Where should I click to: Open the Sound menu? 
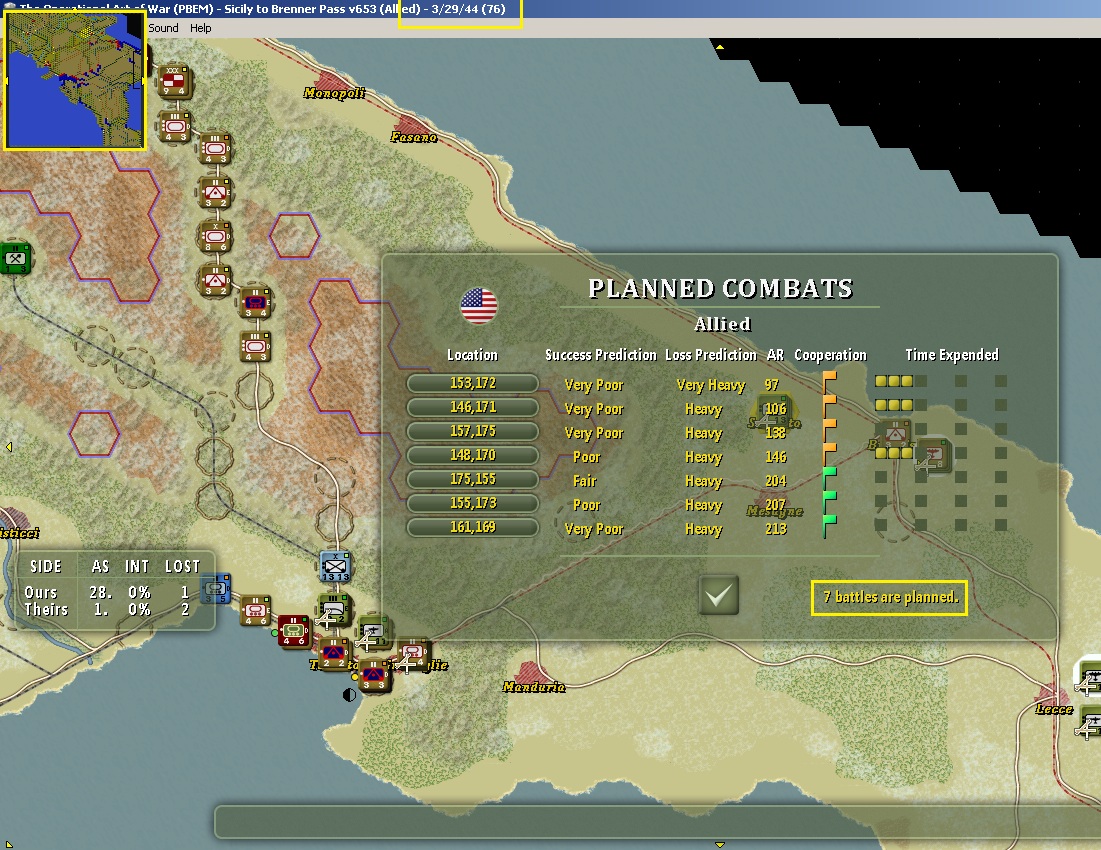[x=163, y=28]
